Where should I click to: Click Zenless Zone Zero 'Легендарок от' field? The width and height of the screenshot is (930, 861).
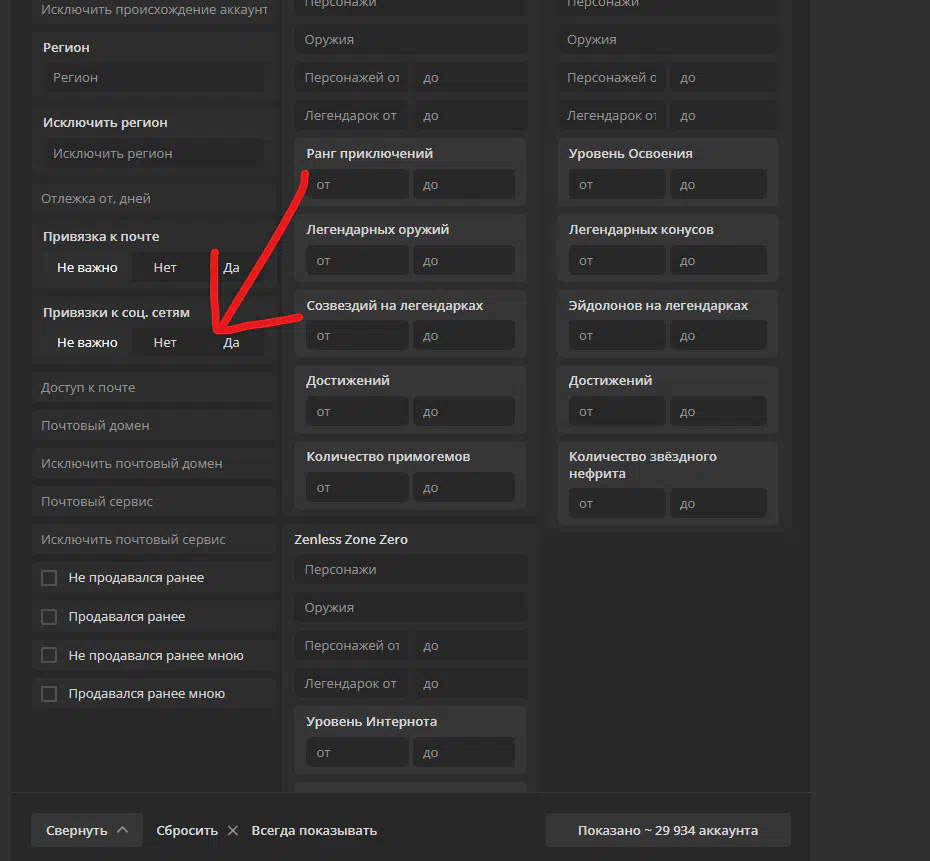click(x=352, y=684)
